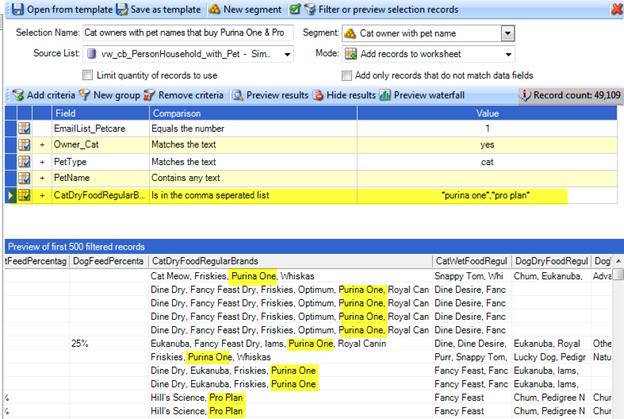This screenshot has height=419, width=624.
Task: Click the New group icon
Action: (84, 95)
